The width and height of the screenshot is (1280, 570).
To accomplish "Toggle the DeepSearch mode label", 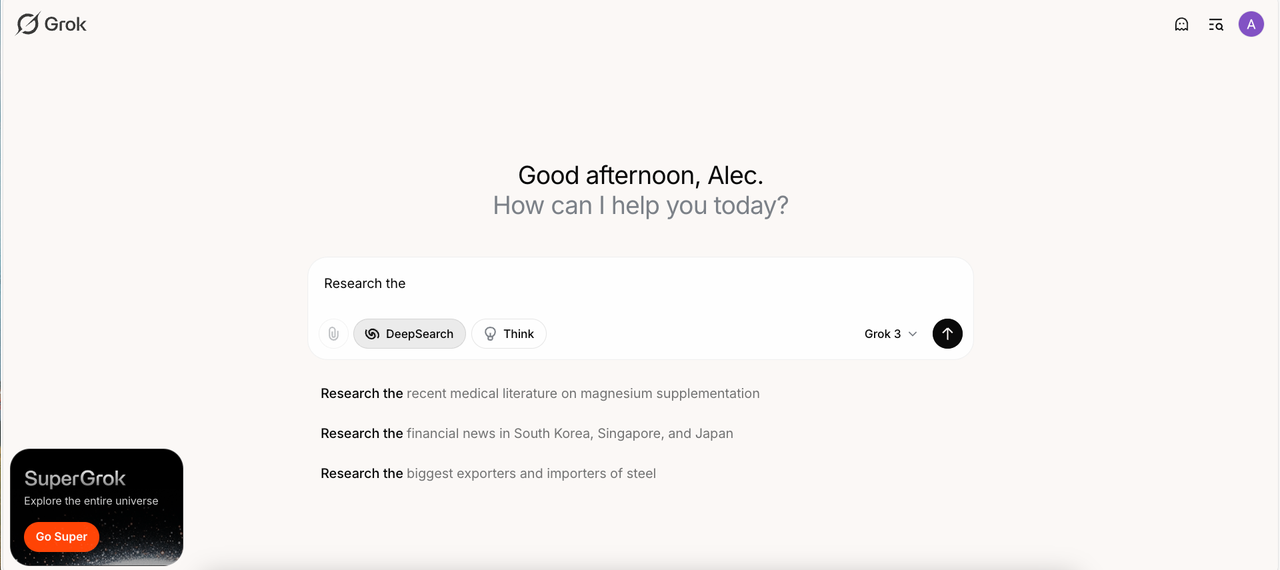I will click(420, 334).
